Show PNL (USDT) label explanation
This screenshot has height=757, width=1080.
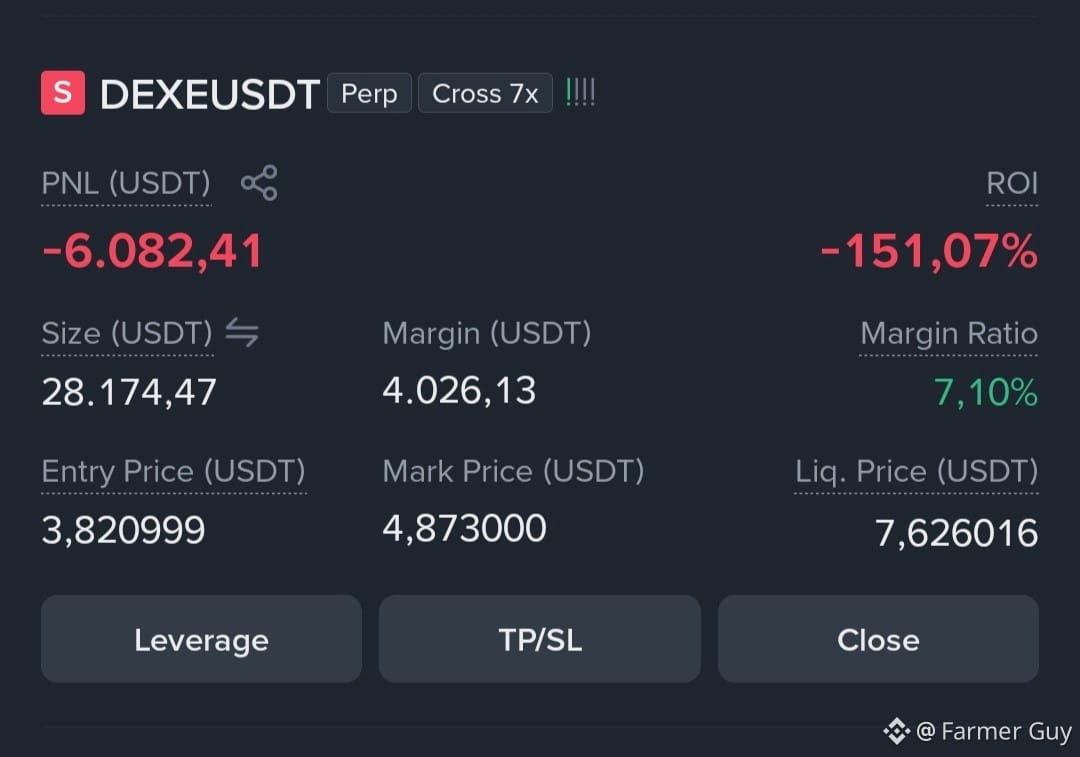(126, 183)
